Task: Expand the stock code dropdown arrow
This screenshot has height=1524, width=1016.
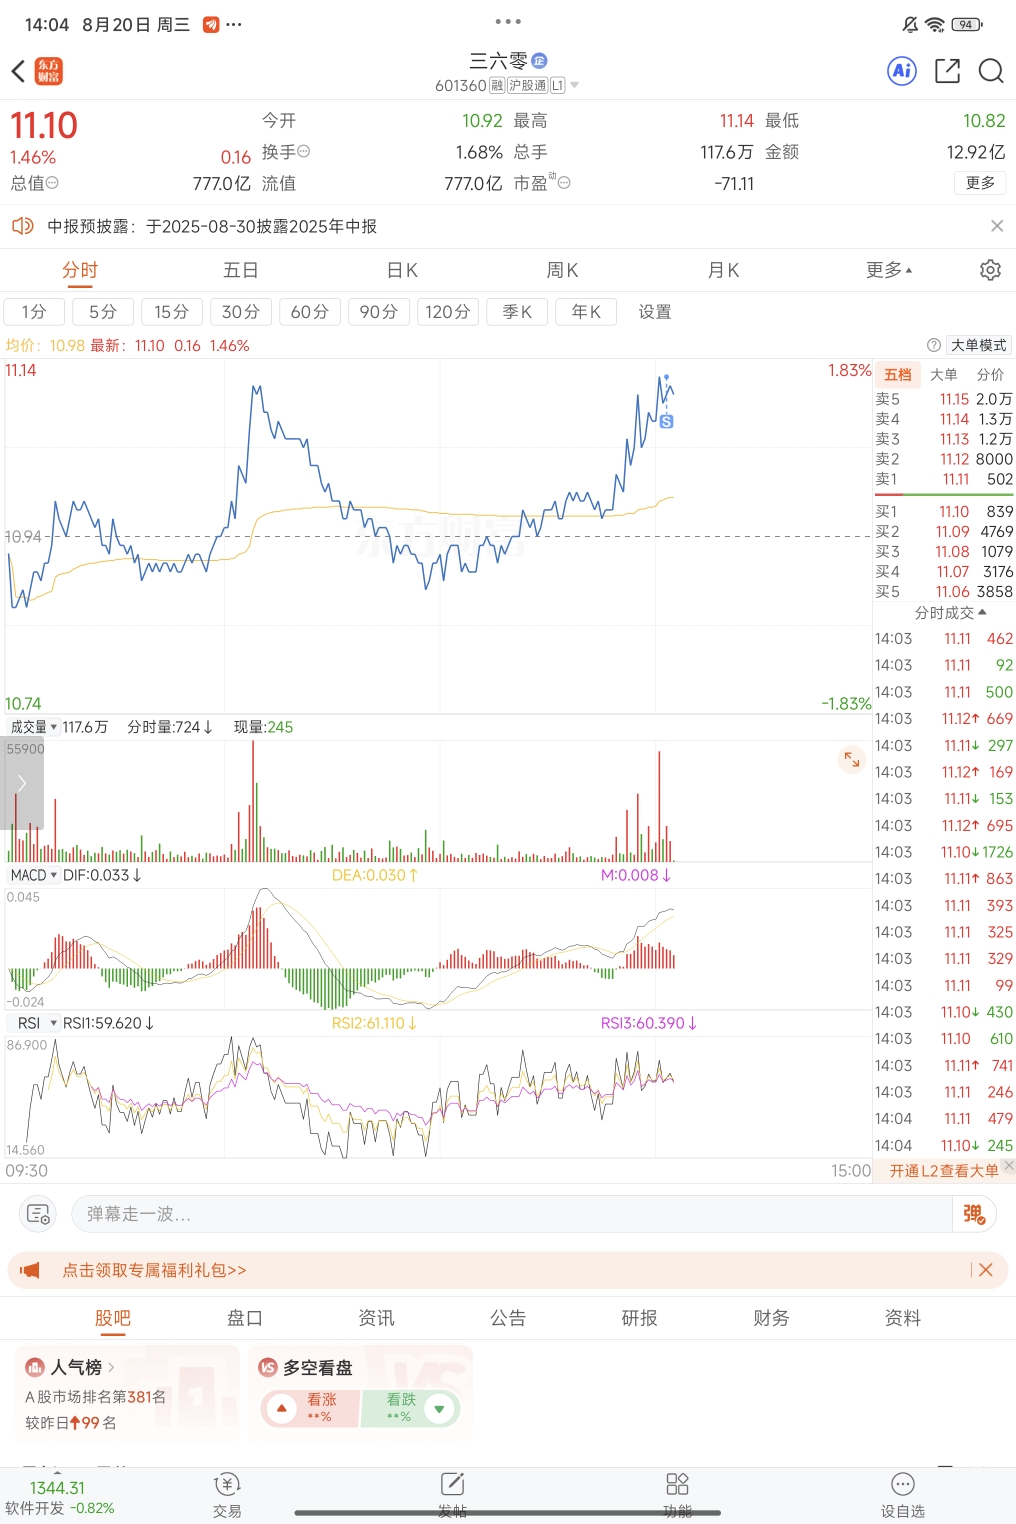Action: coord(575,86)
